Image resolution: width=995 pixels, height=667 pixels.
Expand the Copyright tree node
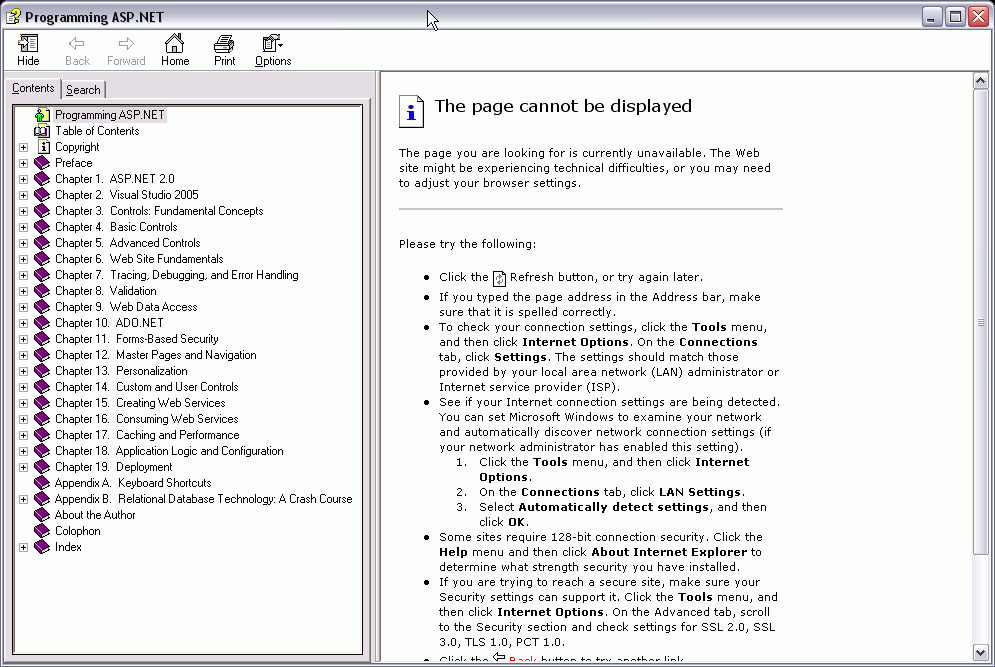pos(23,147)
